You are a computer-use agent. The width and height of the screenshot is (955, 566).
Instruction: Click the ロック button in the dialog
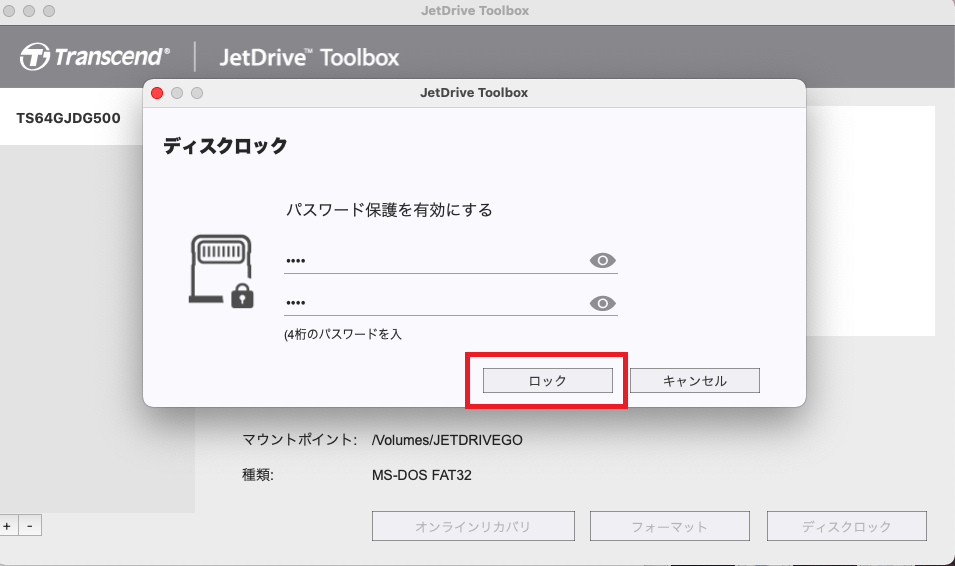click(x=548, y=381)
